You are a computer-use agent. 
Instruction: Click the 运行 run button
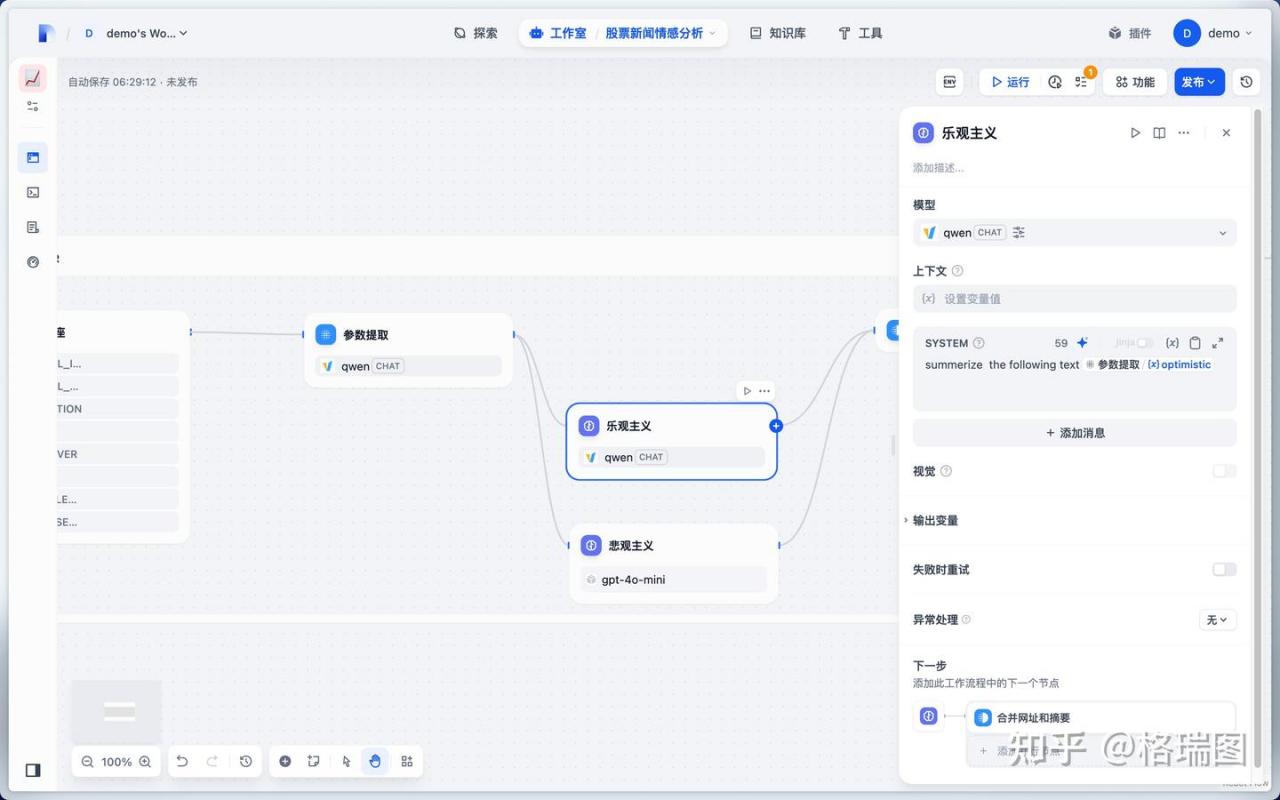1009,82
